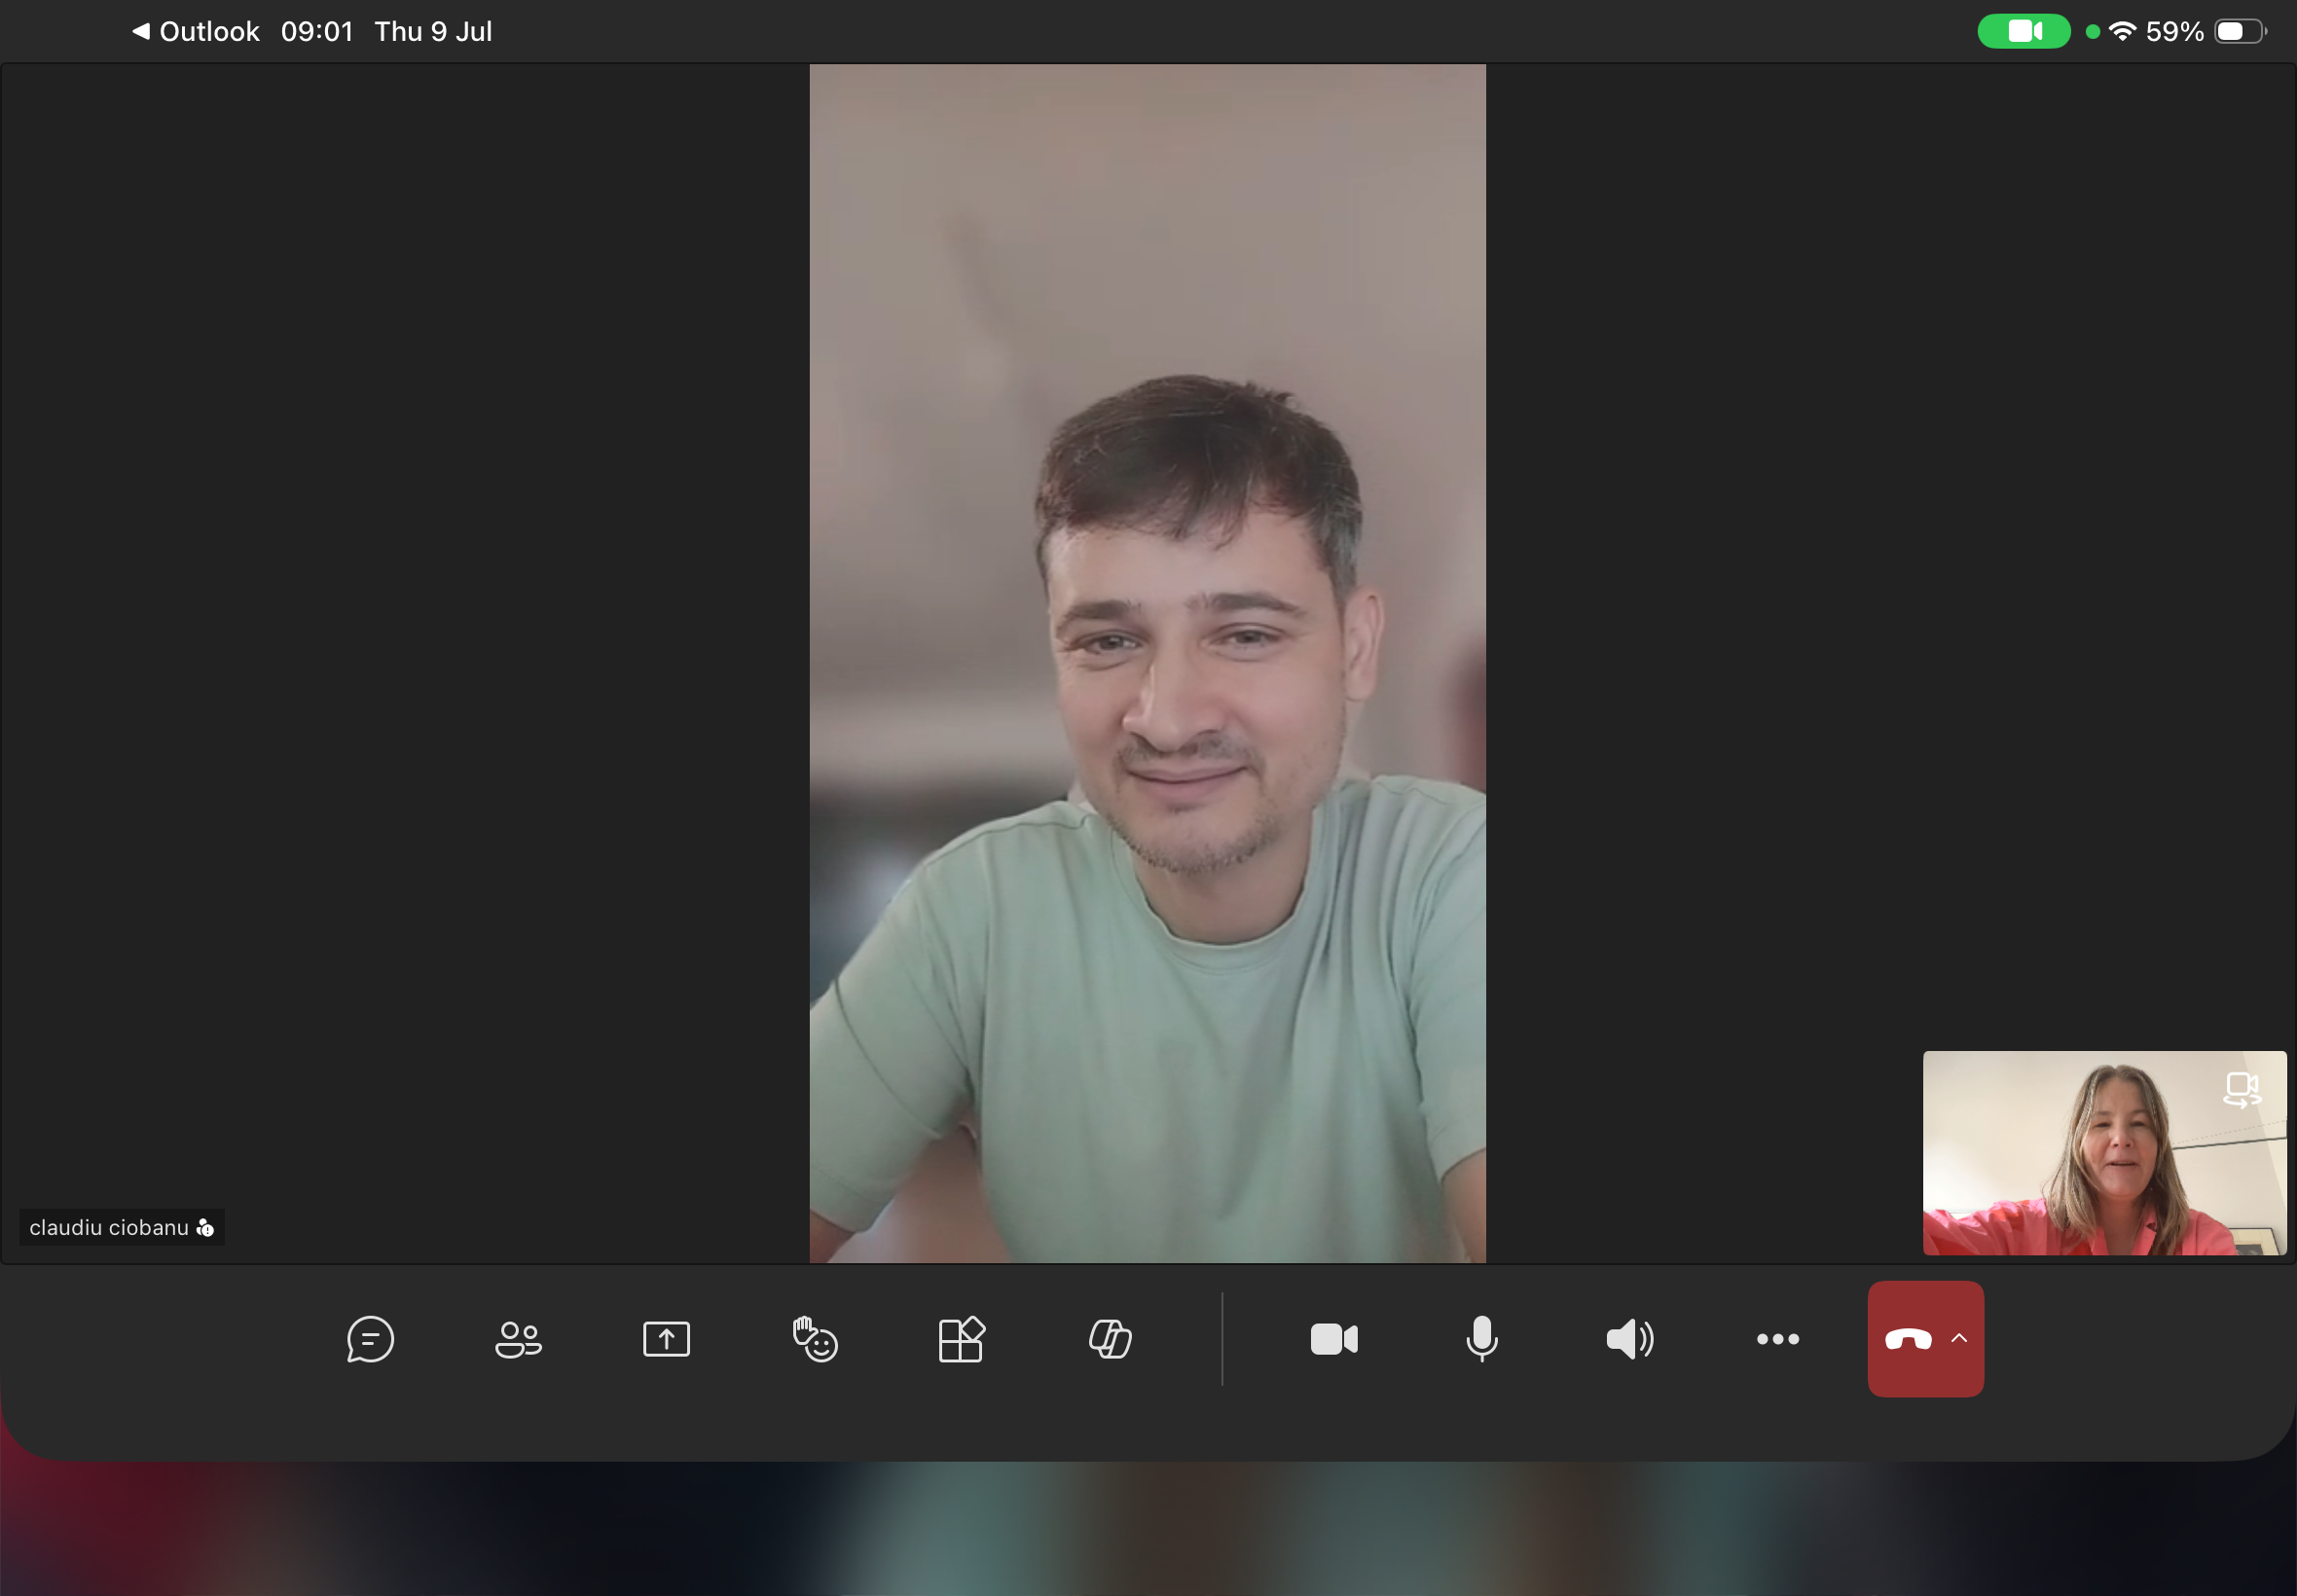
Task: Turn off the camera
Action: 1334,1339
